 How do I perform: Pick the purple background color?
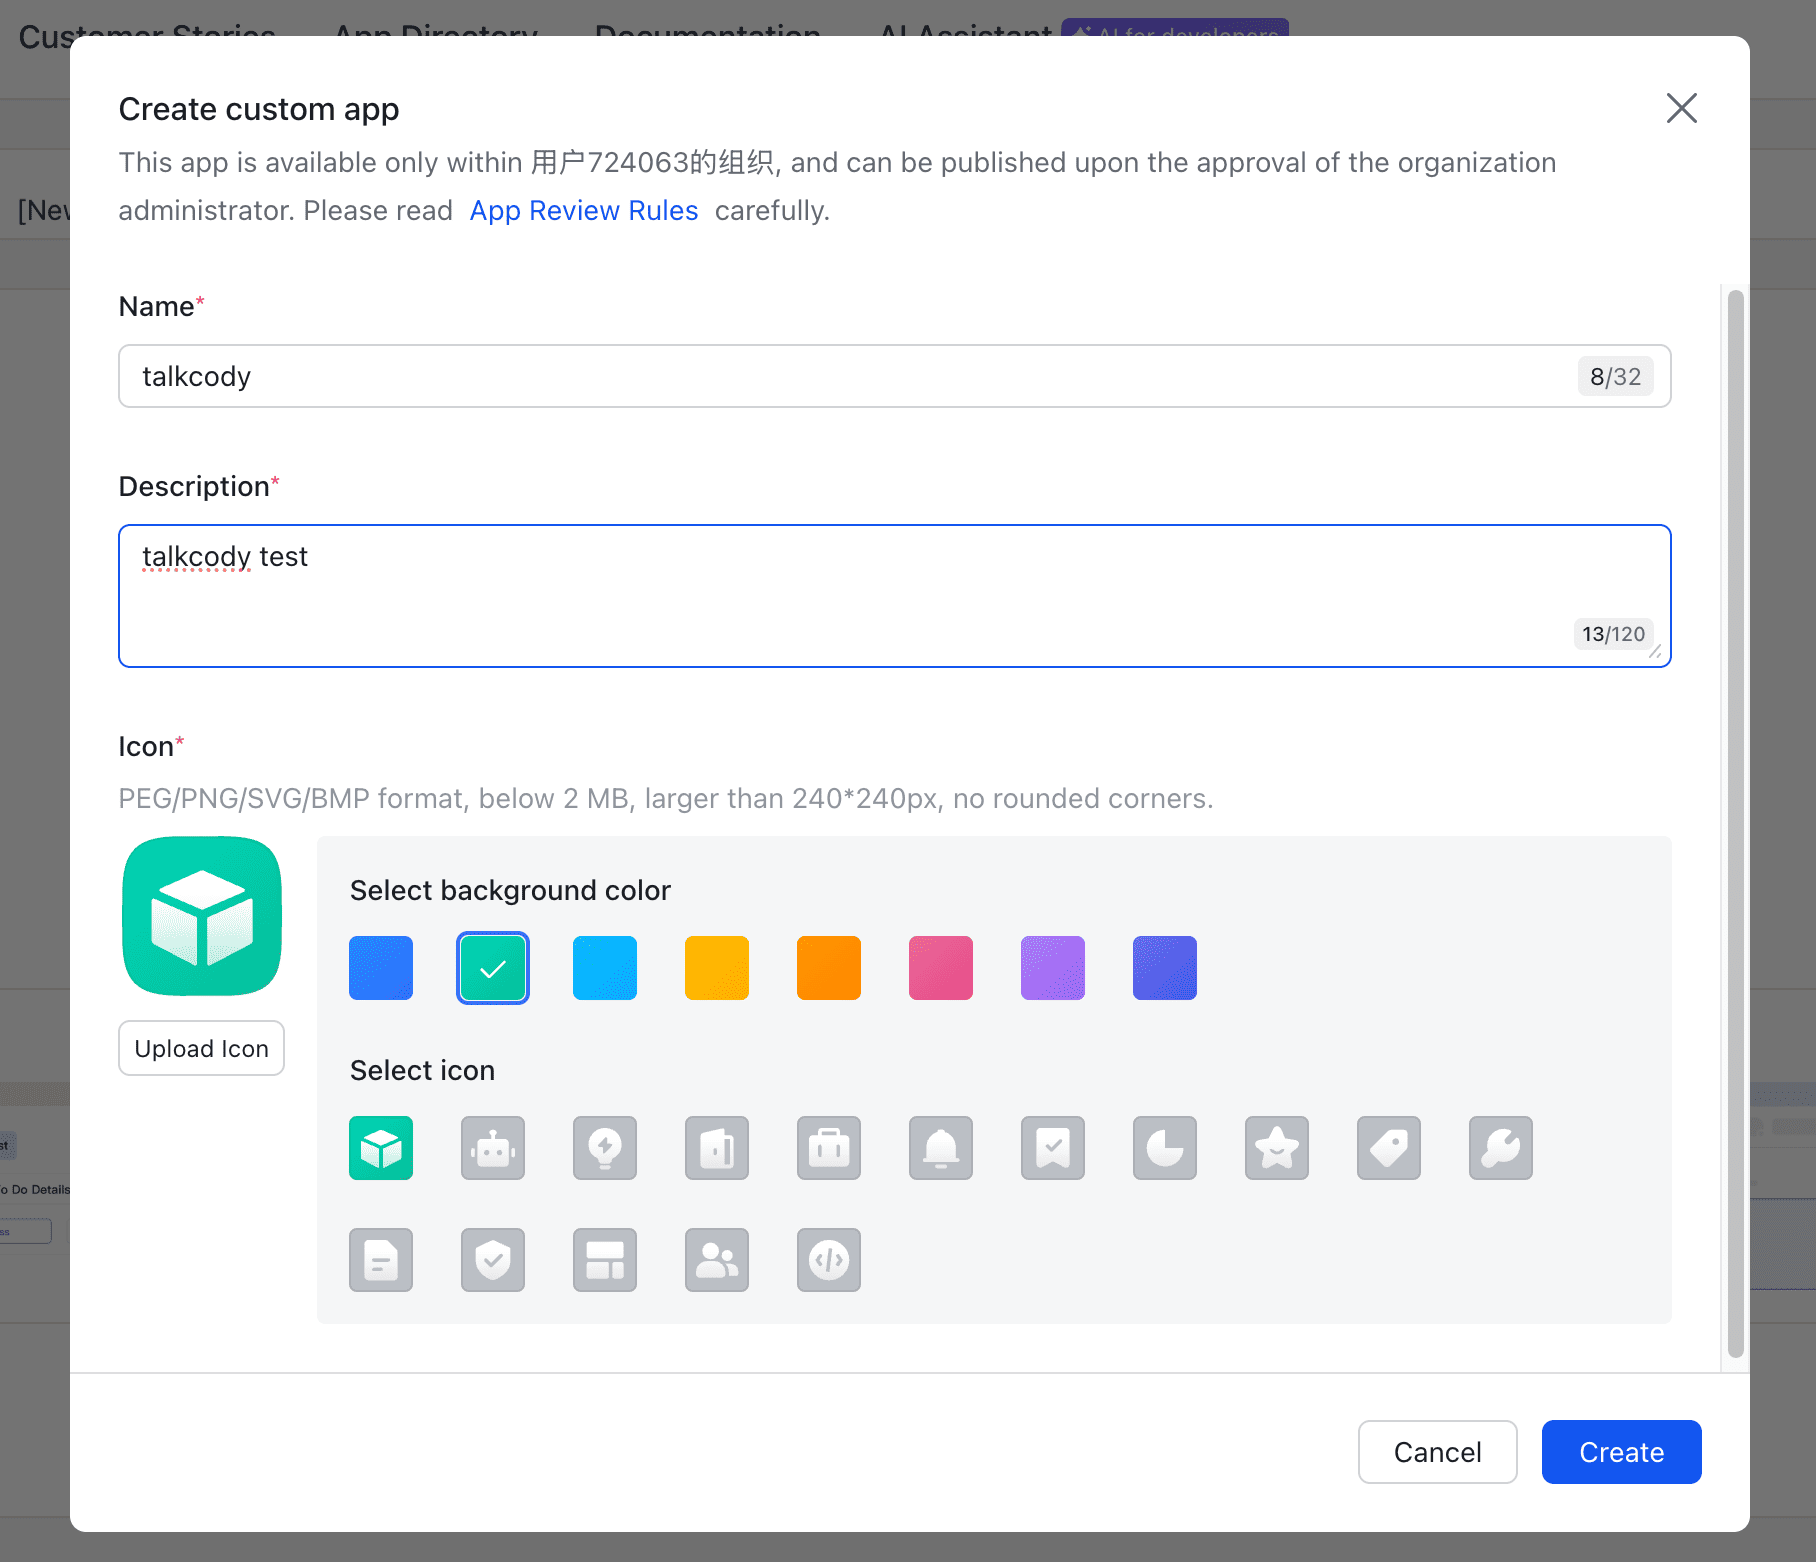1053,968
